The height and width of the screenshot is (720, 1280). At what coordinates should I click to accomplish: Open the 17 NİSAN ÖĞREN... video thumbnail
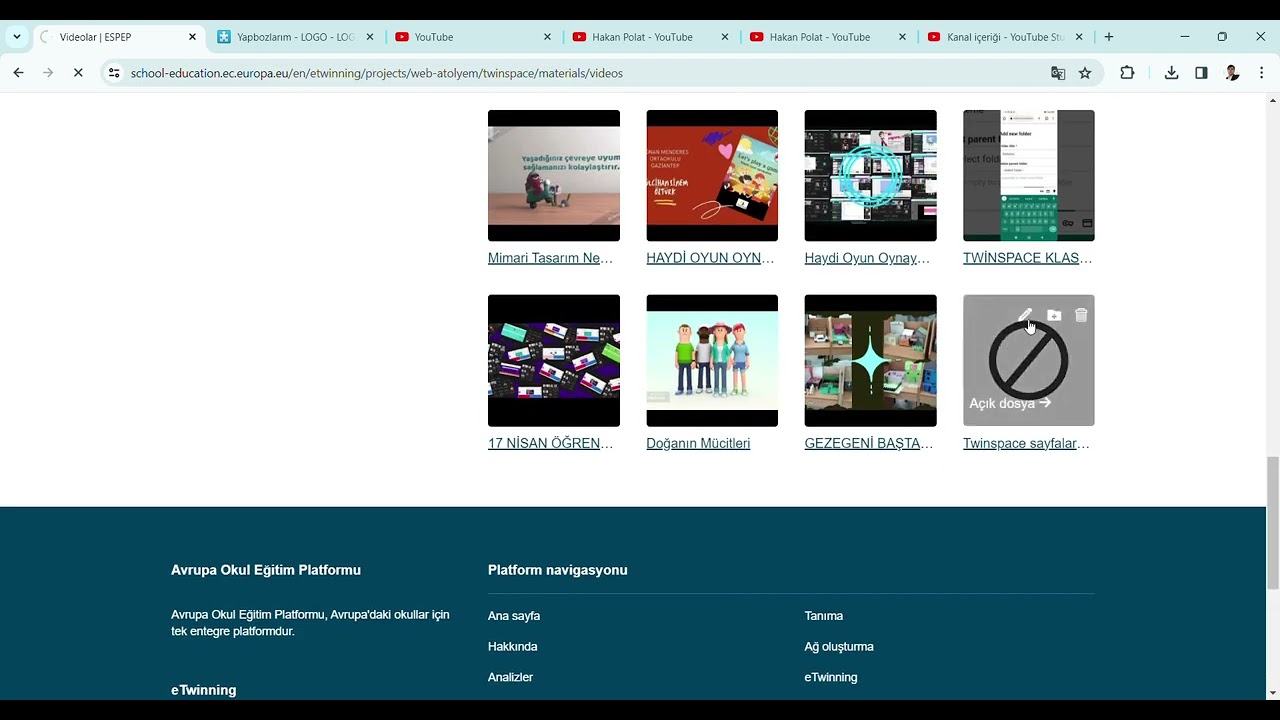click(x=553, y=360)
